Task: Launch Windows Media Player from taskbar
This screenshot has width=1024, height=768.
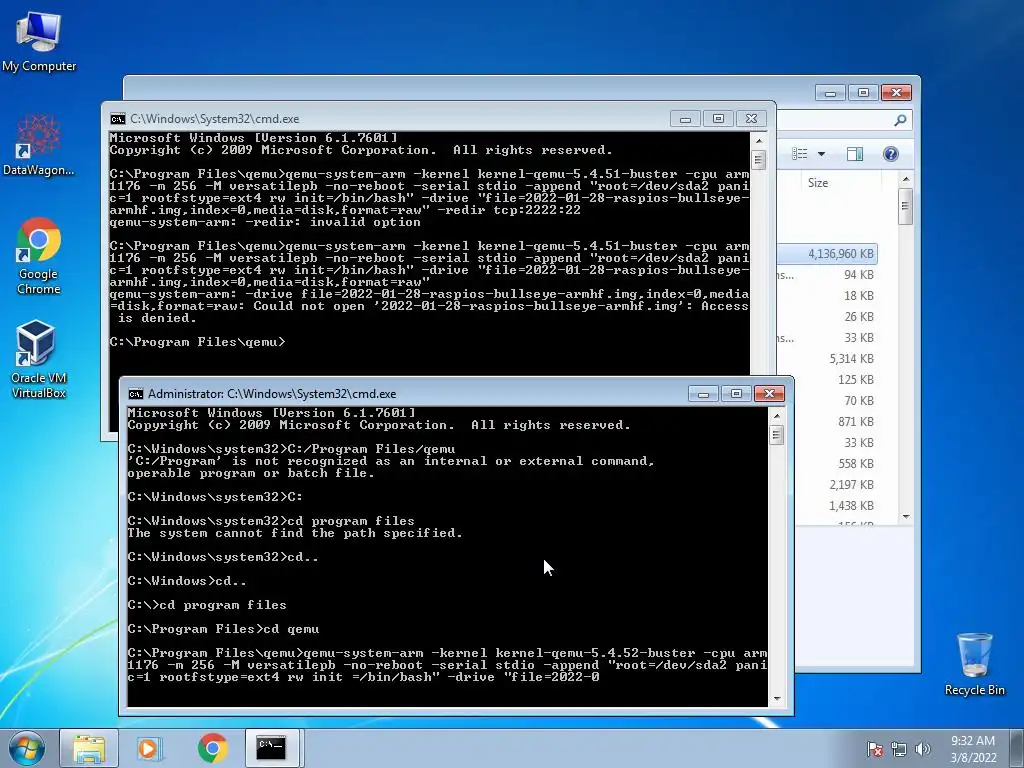Action: [x=148, y=748]
